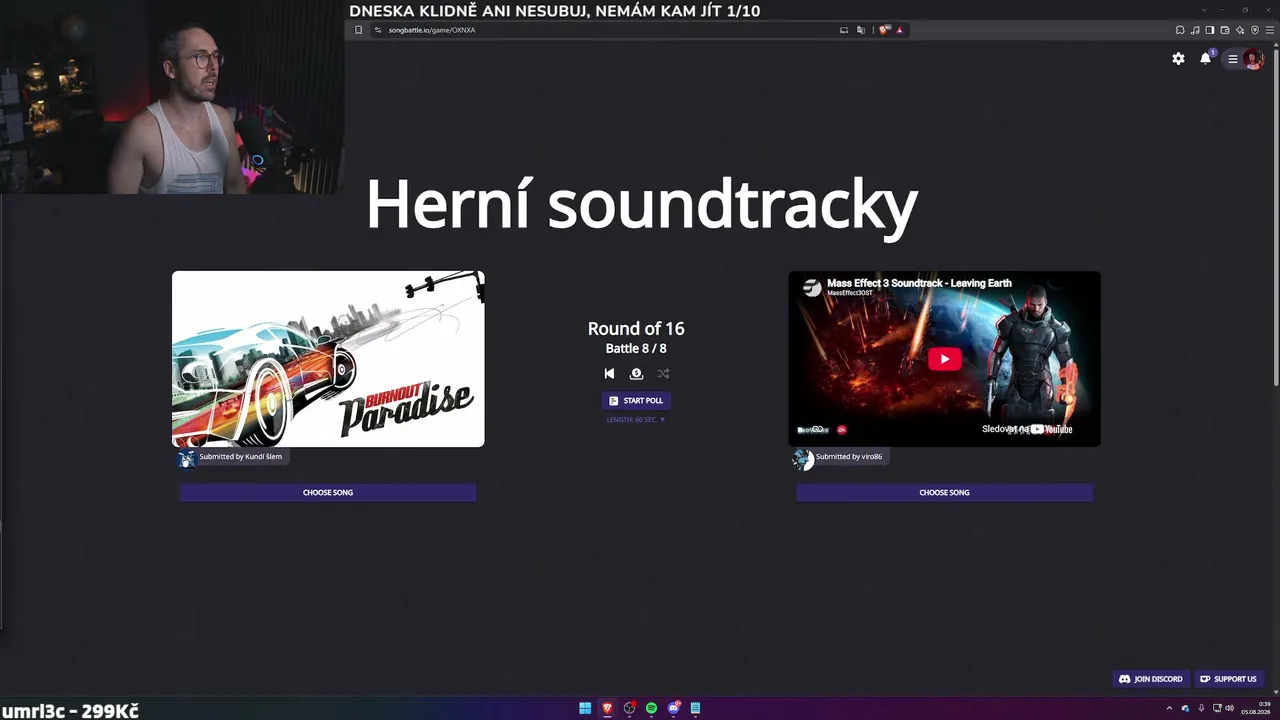Click the 'Battle 8 / 8' text
Image resolution: width=1280 pixels, height=720 pixels.
click(636, 348)
